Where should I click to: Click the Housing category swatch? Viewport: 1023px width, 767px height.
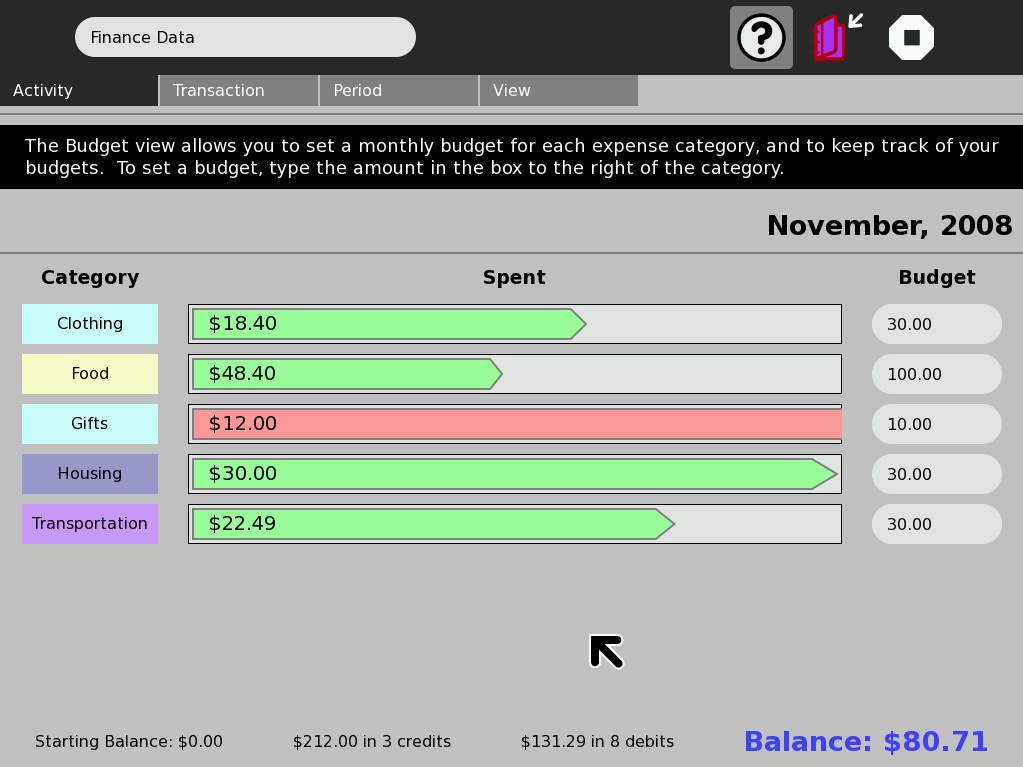click(x=90, y=474)
